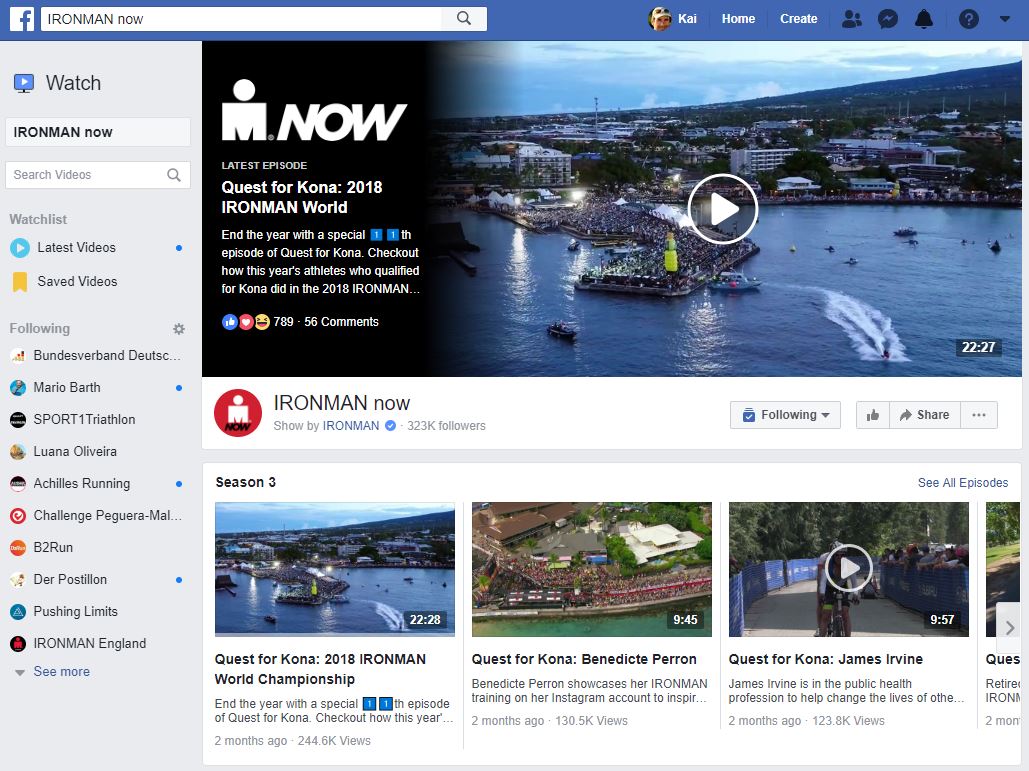Open the Friend Requests icon
Screen dimensions: 1029x771
pos(851,19)
